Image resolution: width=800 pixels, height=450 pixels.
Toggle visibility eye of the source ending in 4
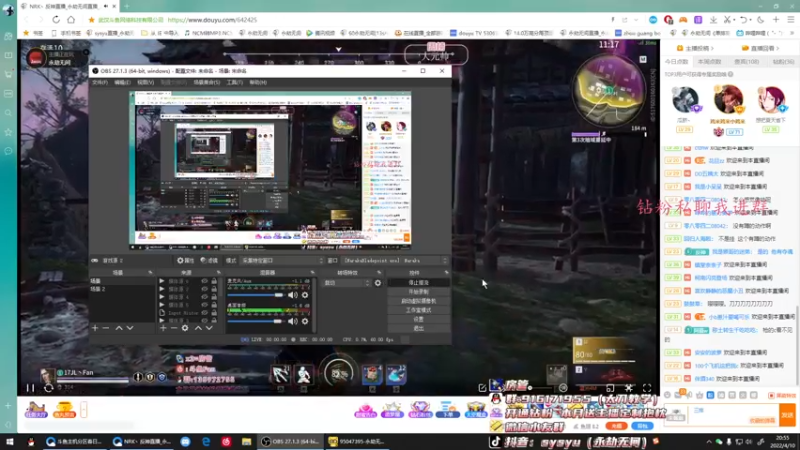205,297
